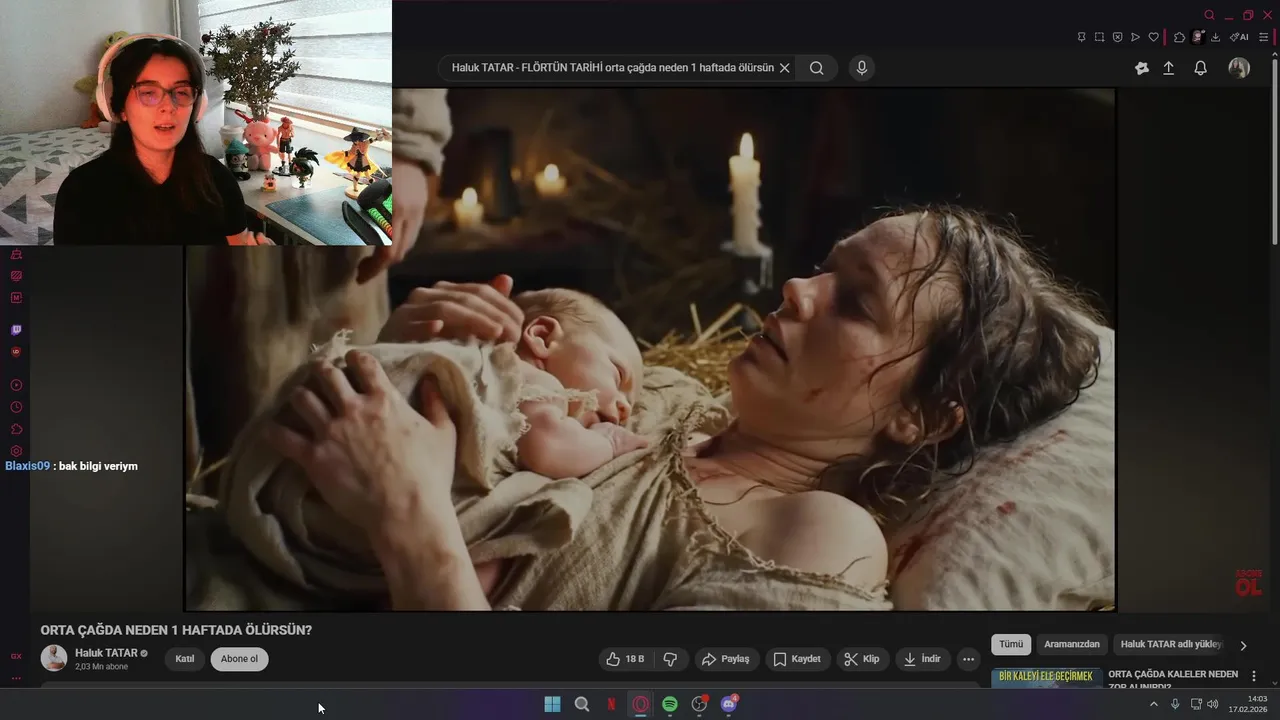This screenshot has height=720, width=1280.
Task: Open the browser downloads icon
Action: tap(1215, 37)
